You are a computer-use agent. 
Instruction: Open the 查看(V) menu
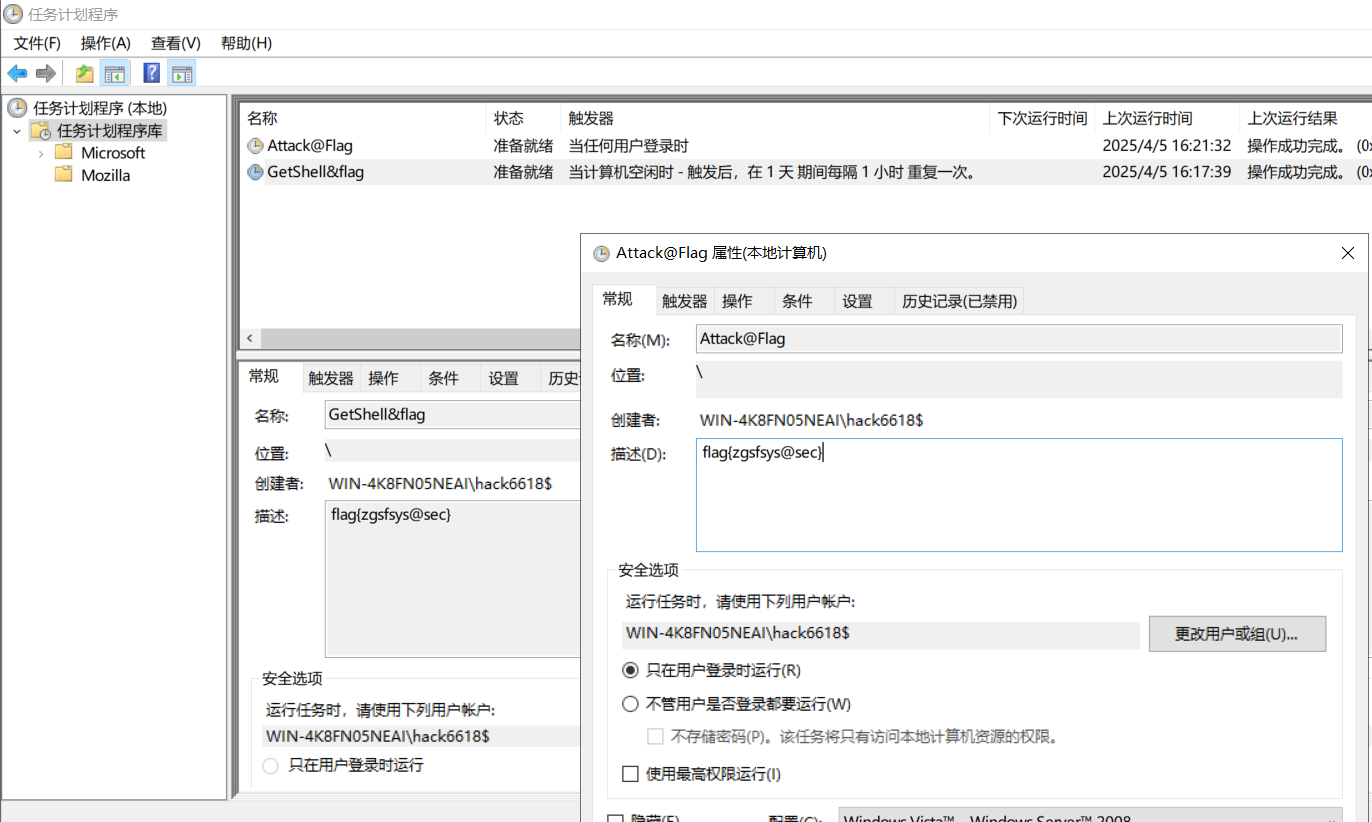pos(176,43)
